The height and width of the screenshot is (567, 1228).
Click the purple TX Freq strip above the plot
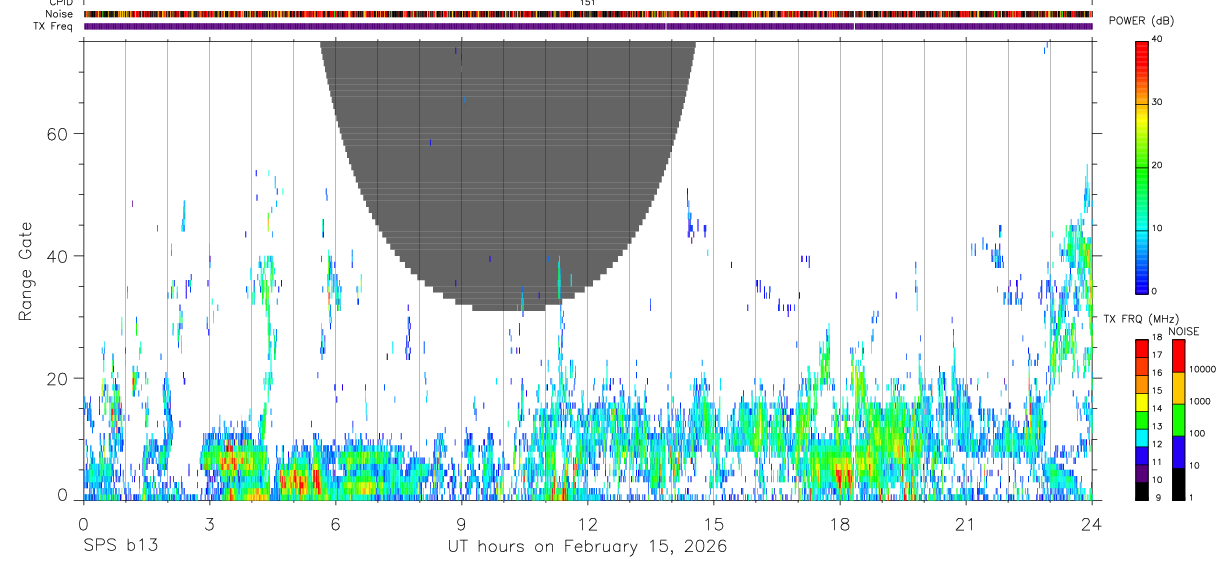pos(588,26)
